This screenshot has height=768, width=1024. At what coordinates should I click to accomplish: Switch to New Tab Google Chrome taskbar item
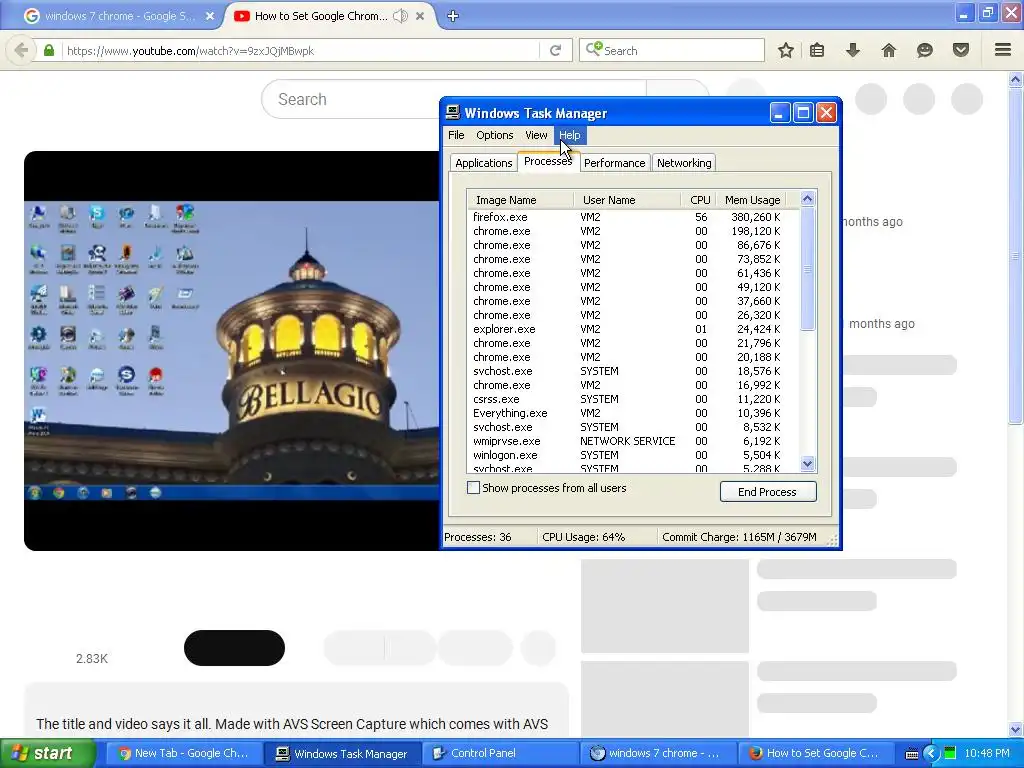point(184,753)
